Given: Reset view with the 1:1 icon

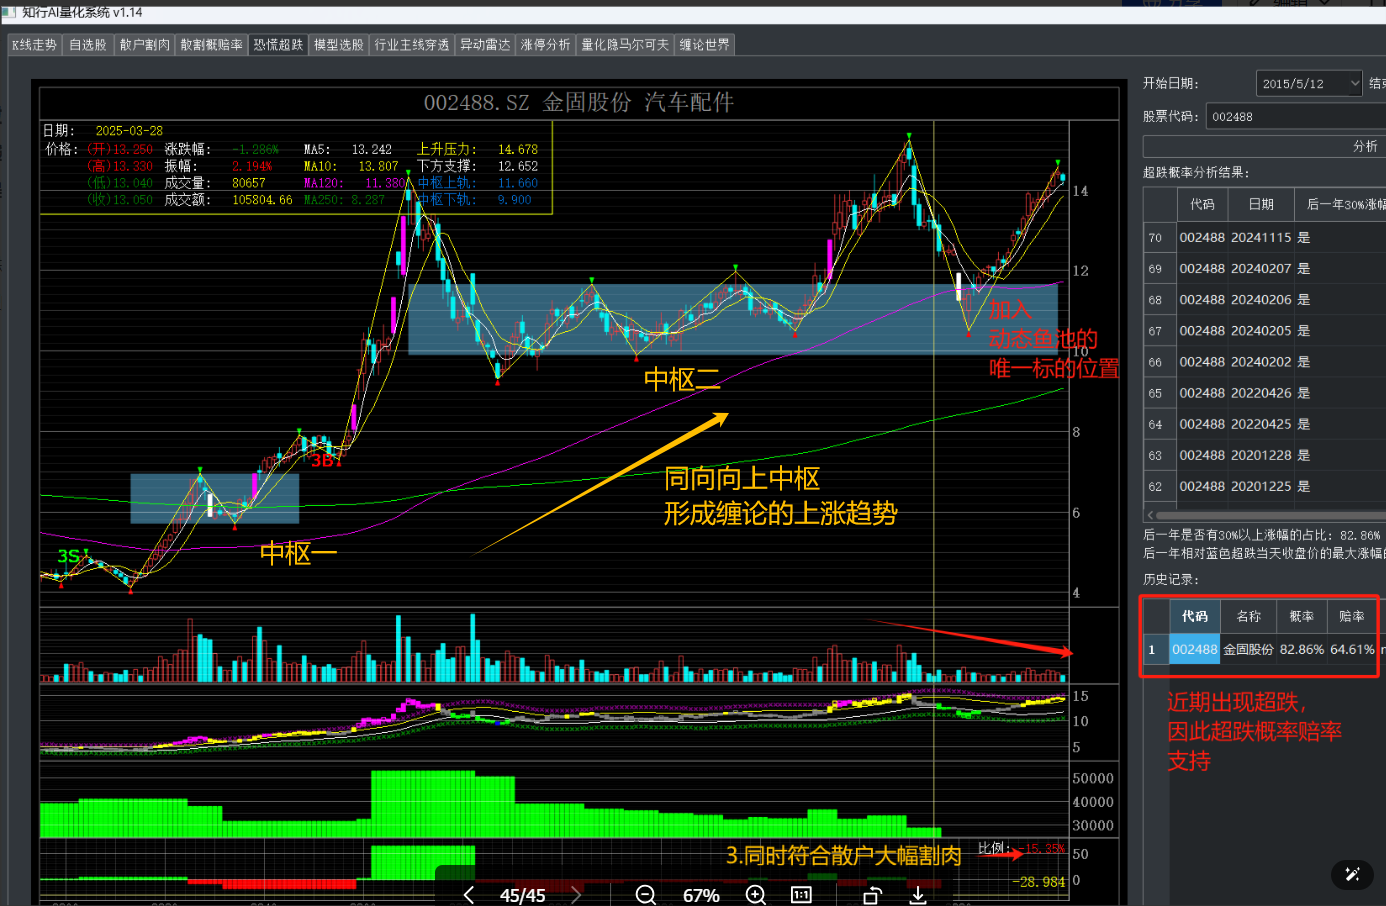Looking at the screenshot, I should [801, 895].
